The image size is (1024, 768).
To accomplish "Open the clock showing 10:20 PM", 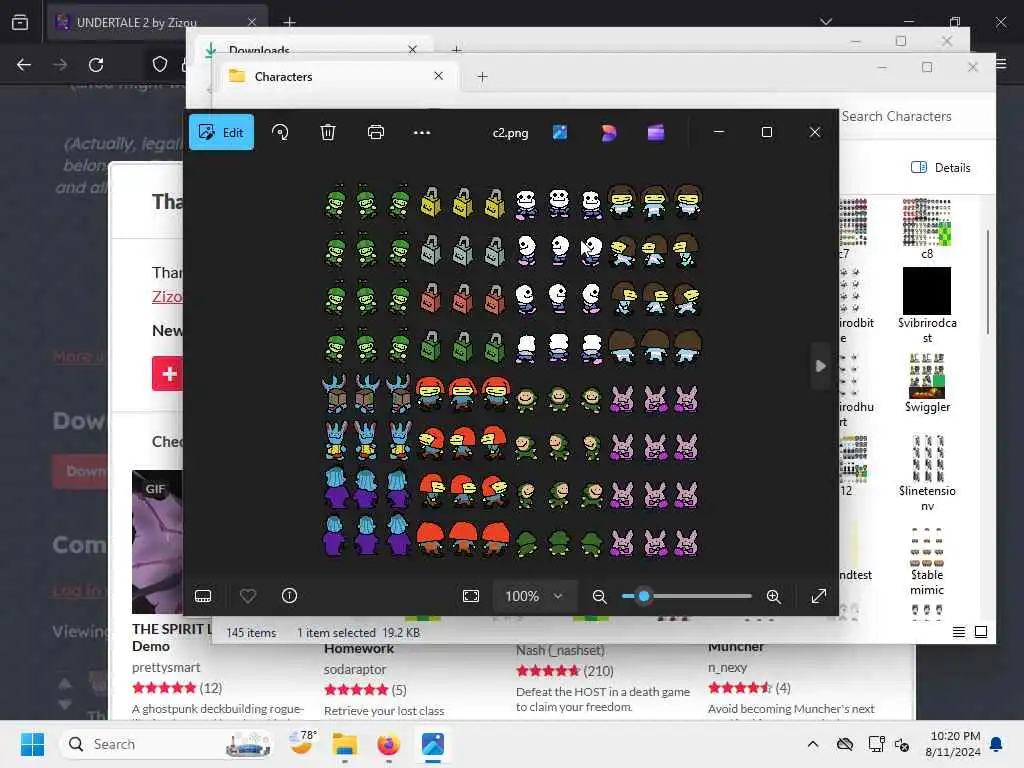I will point(953,744).
